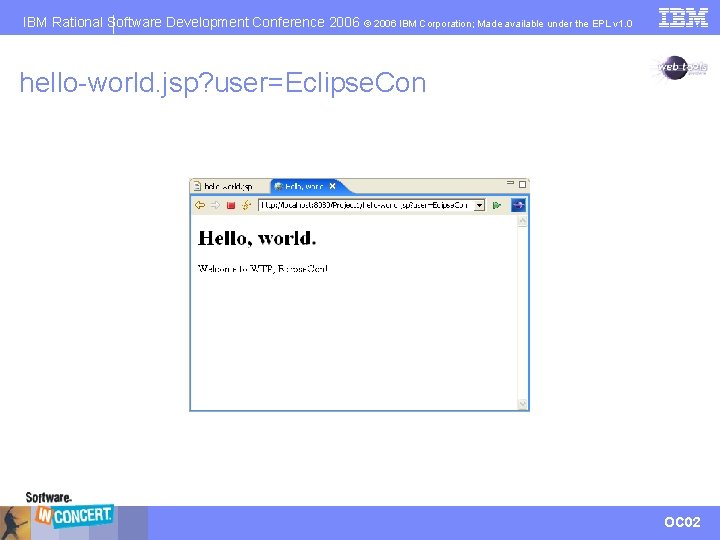Image resolution: width=720 pixels, height=540 pixels.
Task: Refresh the page using the refresh icon
Action: click(x=247, y=205)
